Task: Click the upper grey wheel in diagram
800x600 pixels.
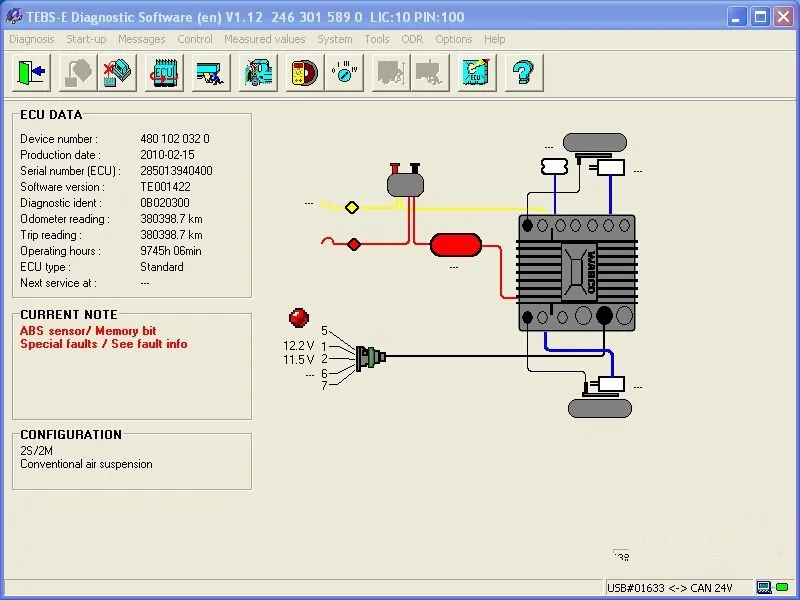Action: [595, 143]
